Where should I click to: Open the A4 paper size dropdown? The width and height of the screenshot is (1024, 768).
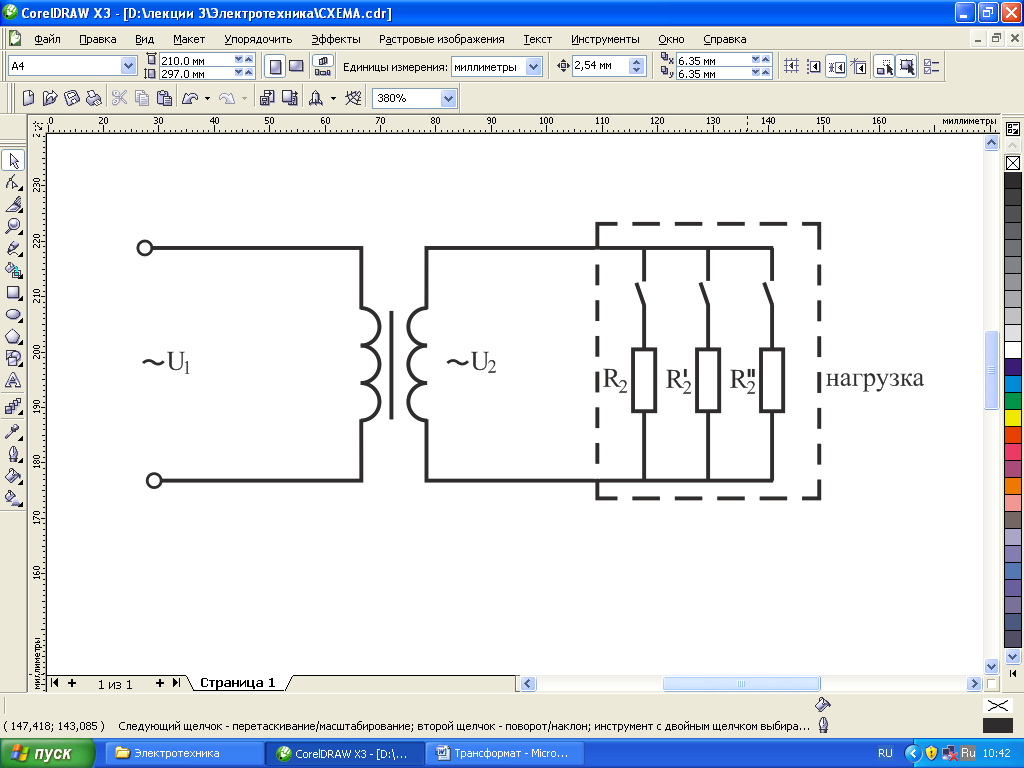coord(128,66)
